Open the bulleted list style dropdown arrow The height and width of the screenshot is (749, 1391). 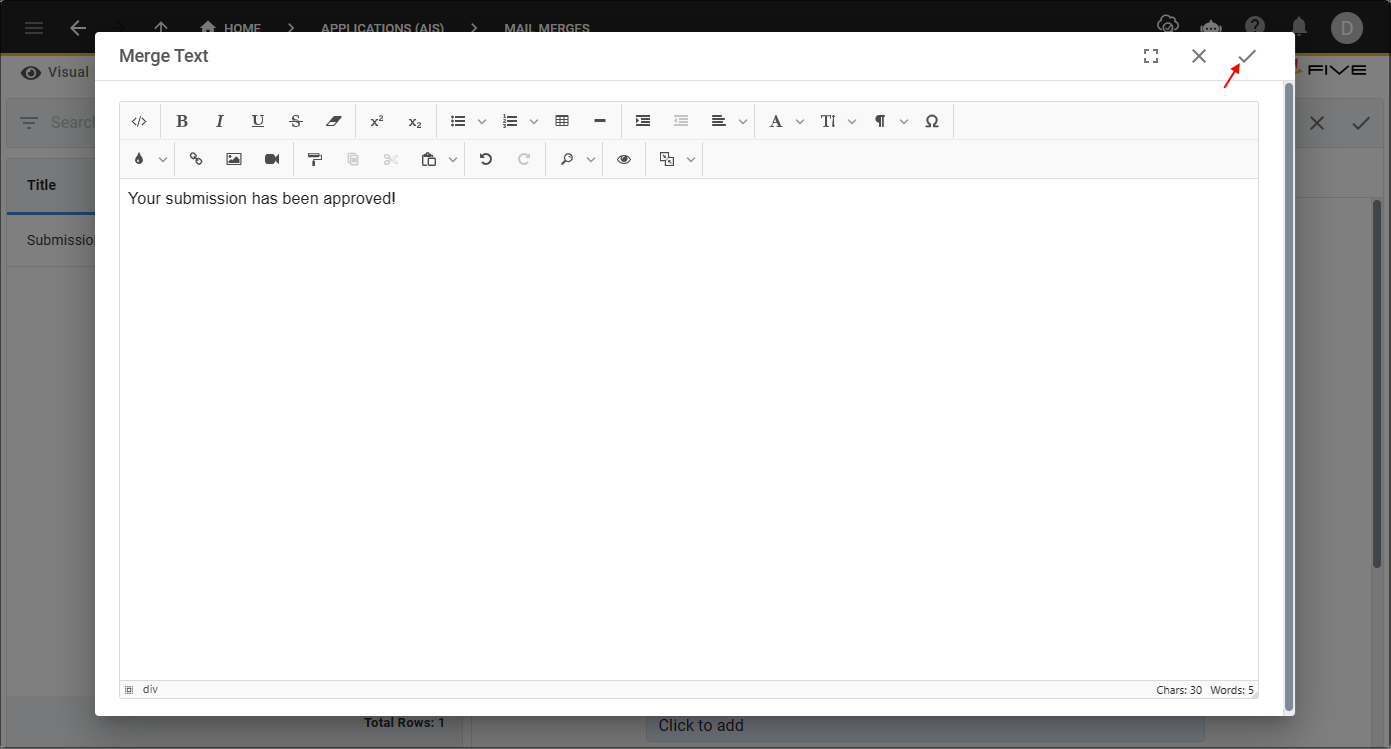482,122
